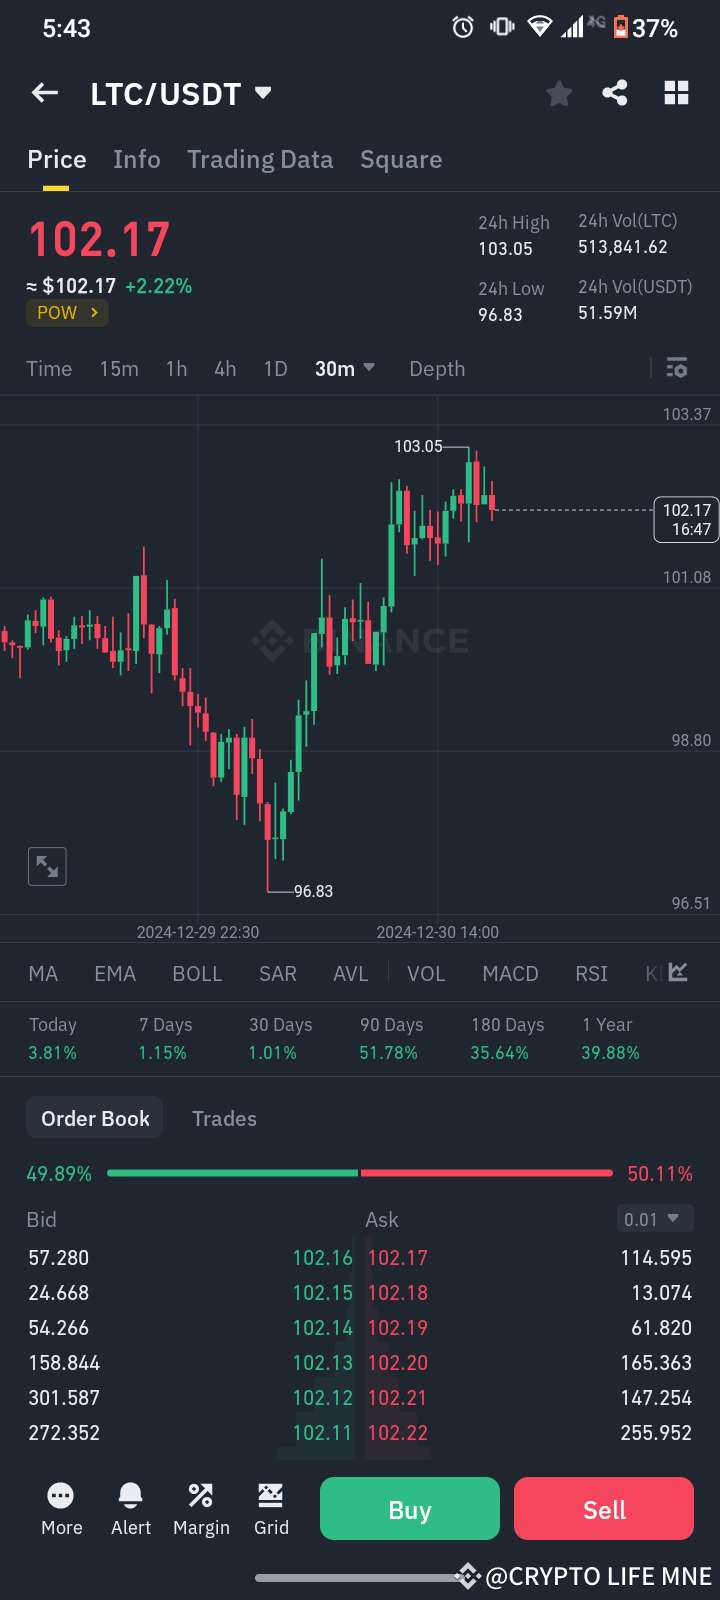Screen dimensions: 720x1600
Task: Tap the star to favorite LTC/USDT
Action: pyautogui.click(x=558, y=92)
